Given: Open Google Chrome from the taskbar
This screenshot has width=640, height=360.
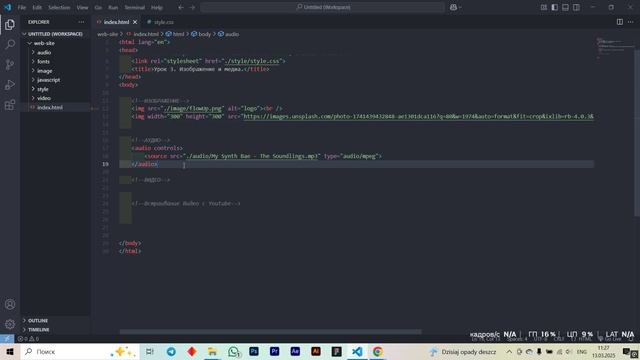Looking at the screenshot, I should point(378,351).
